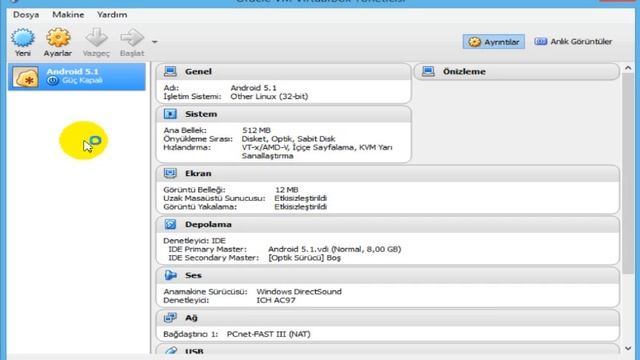640x360 pixels.
Task: Click the Depolama section disk icon
Action: pos(170,224)
